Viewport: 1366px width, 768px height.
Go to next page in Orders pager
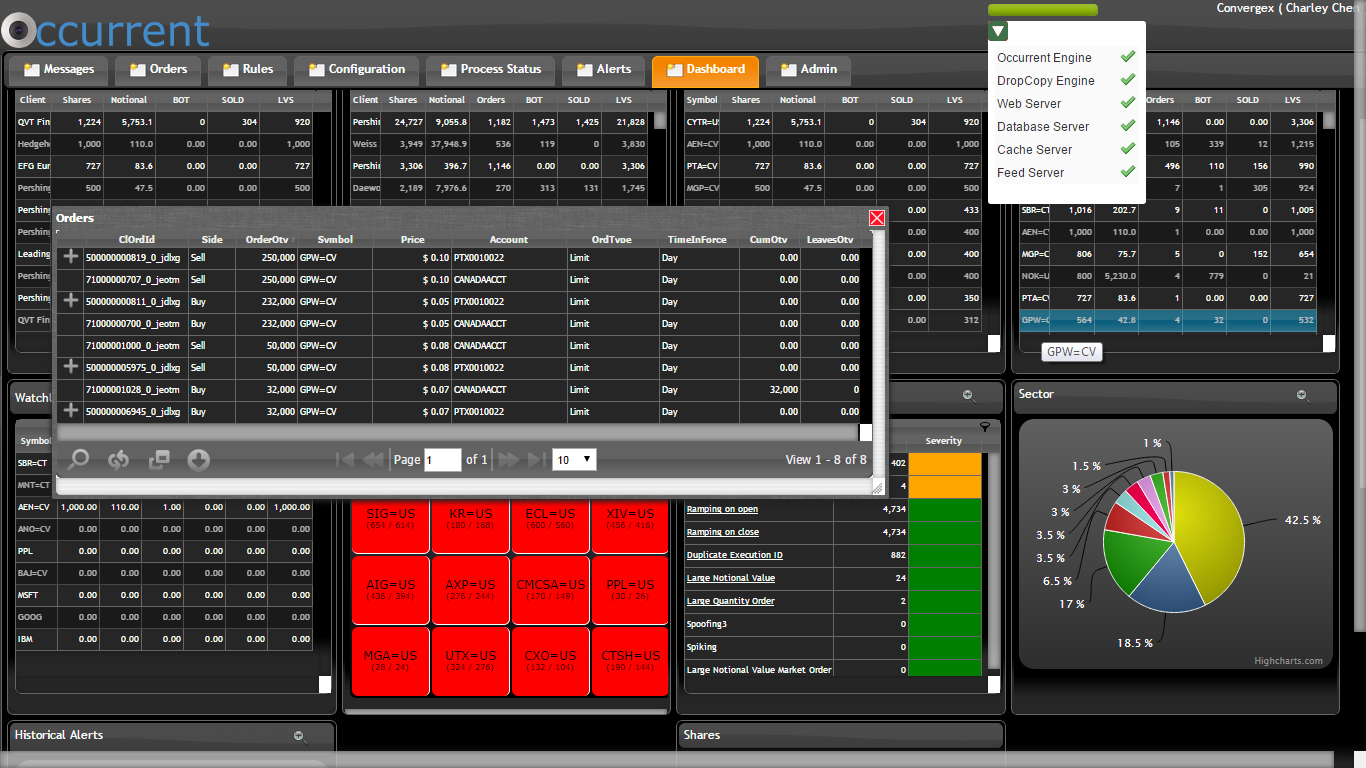tap(508, 459)
